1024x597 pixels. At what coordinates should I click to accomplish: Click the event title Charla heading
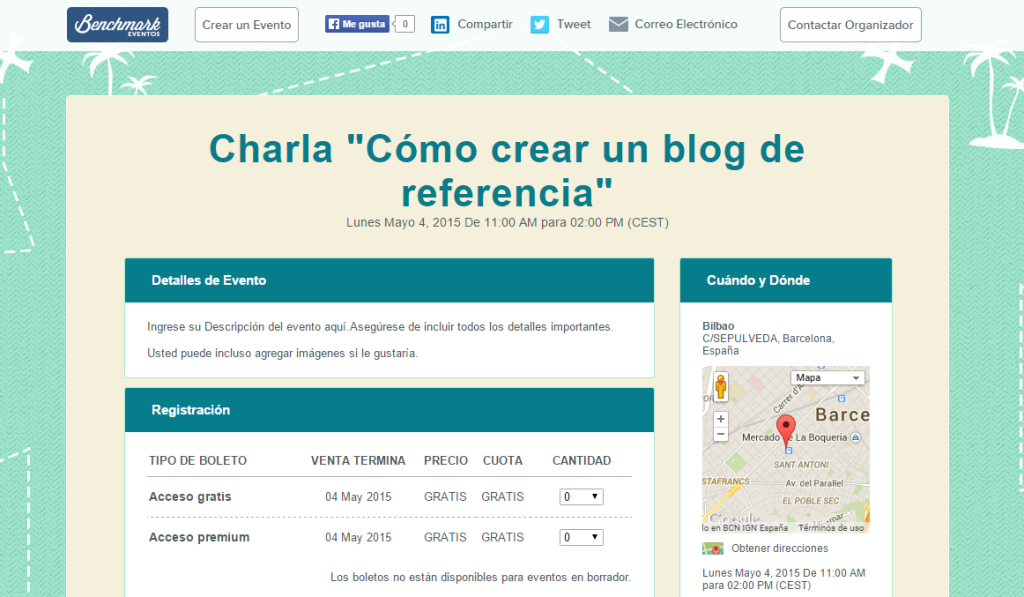[x=507, y=170]
